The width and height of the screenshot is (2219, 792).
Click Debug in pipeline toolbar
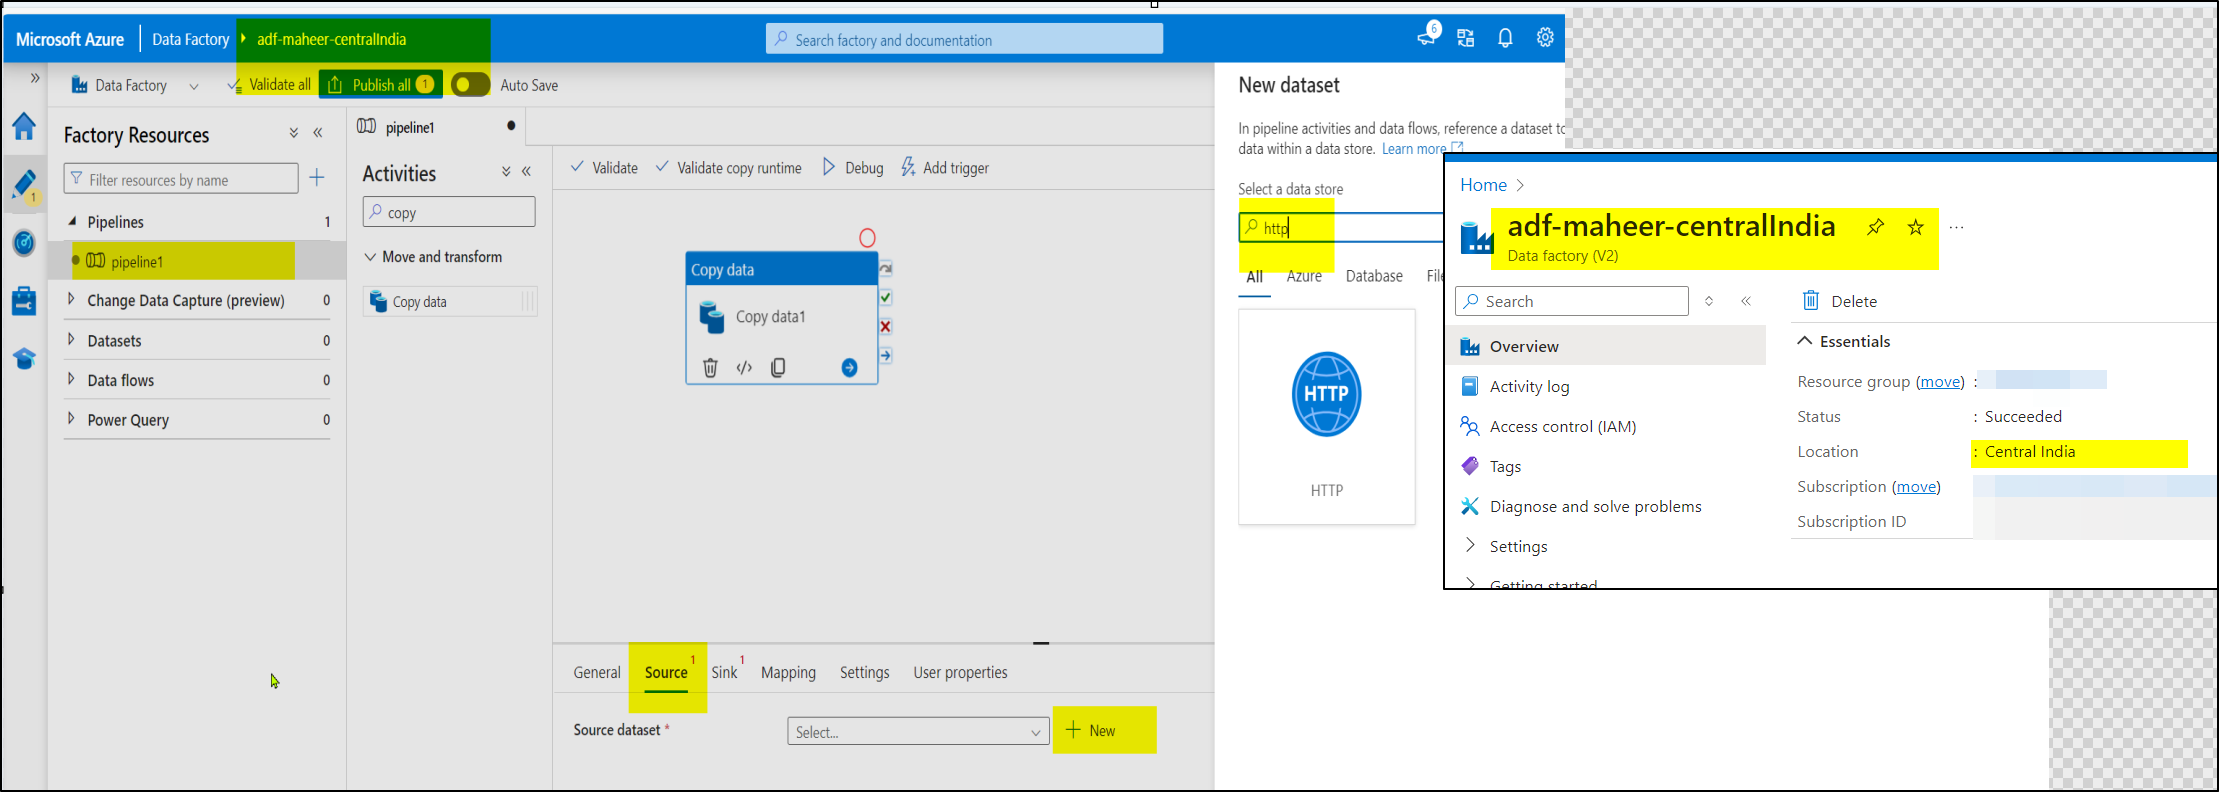pos(853,168)
